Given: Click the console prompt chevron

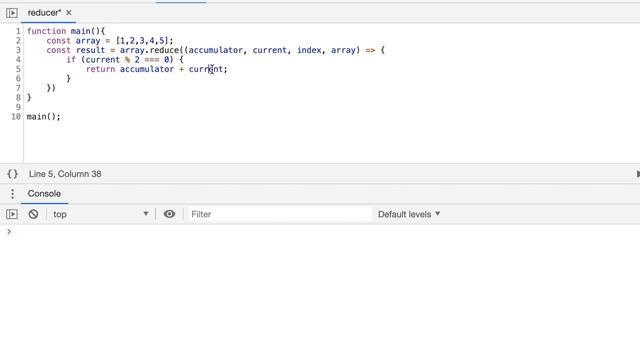Looking at the screenshot, I should tap(9, 232).
